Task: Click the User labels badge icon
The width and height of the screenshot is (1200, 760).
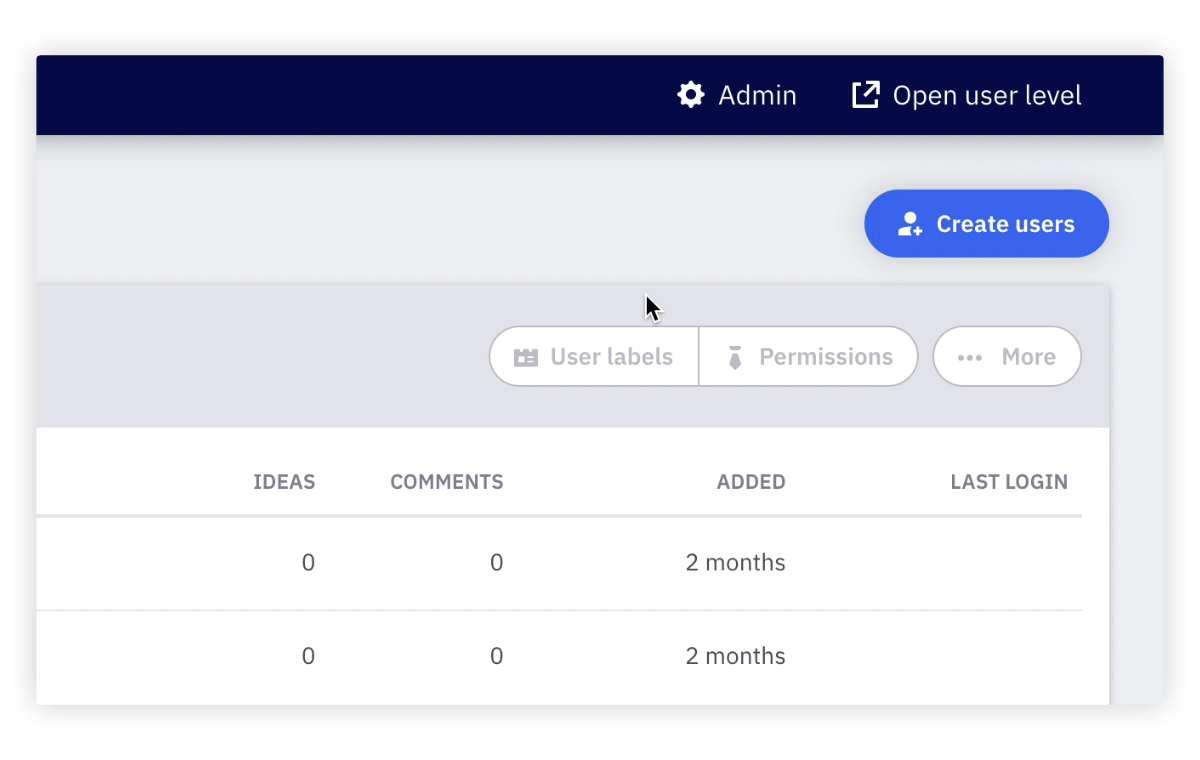Action: click(526, 357)
